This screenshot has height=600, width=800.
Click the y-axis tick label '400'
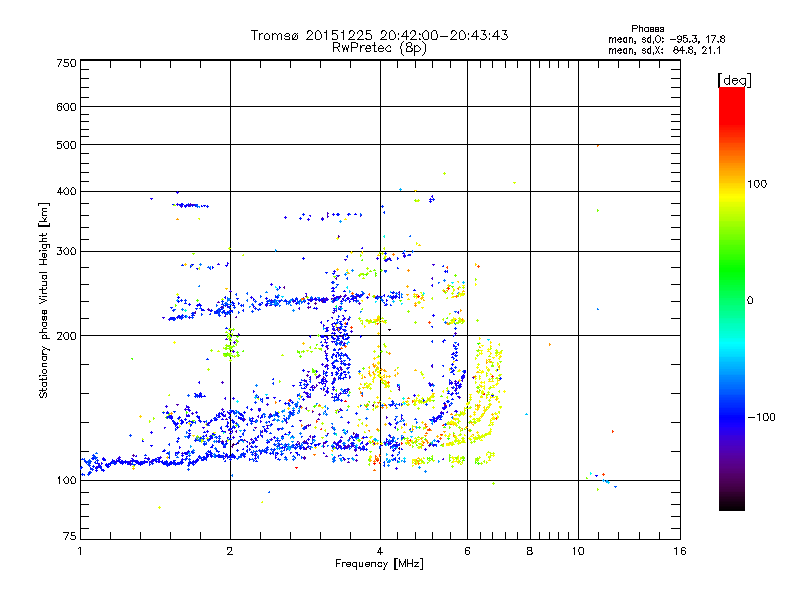[x=67, y=192]
